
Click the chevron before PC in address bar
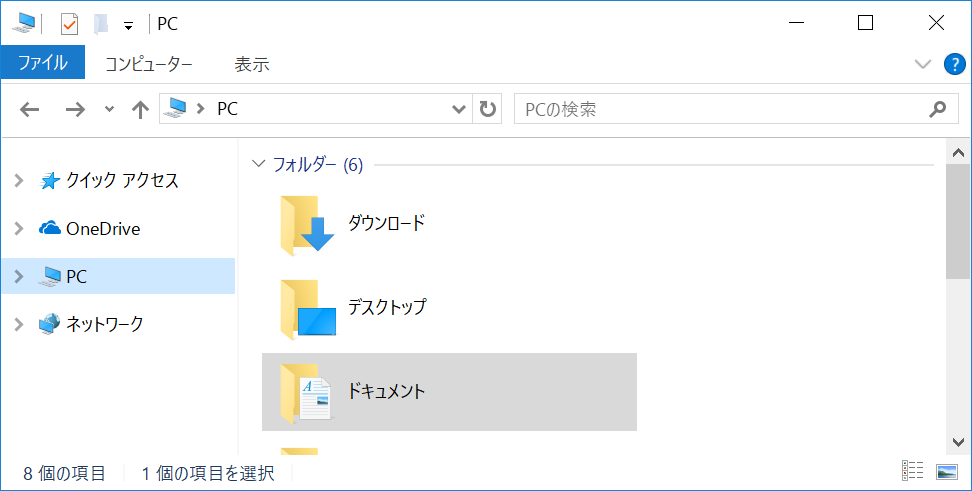pos(200,108)
